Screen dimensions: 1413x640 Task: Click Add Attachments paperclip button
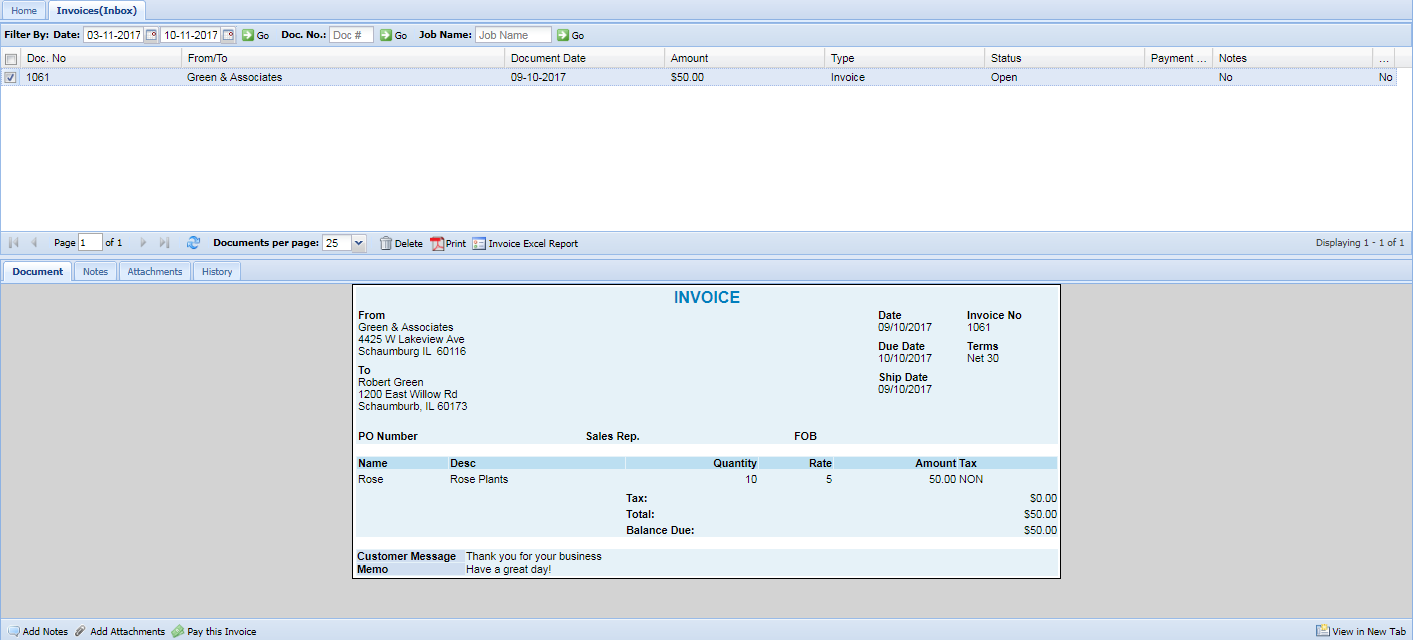[x=120, y=631]
